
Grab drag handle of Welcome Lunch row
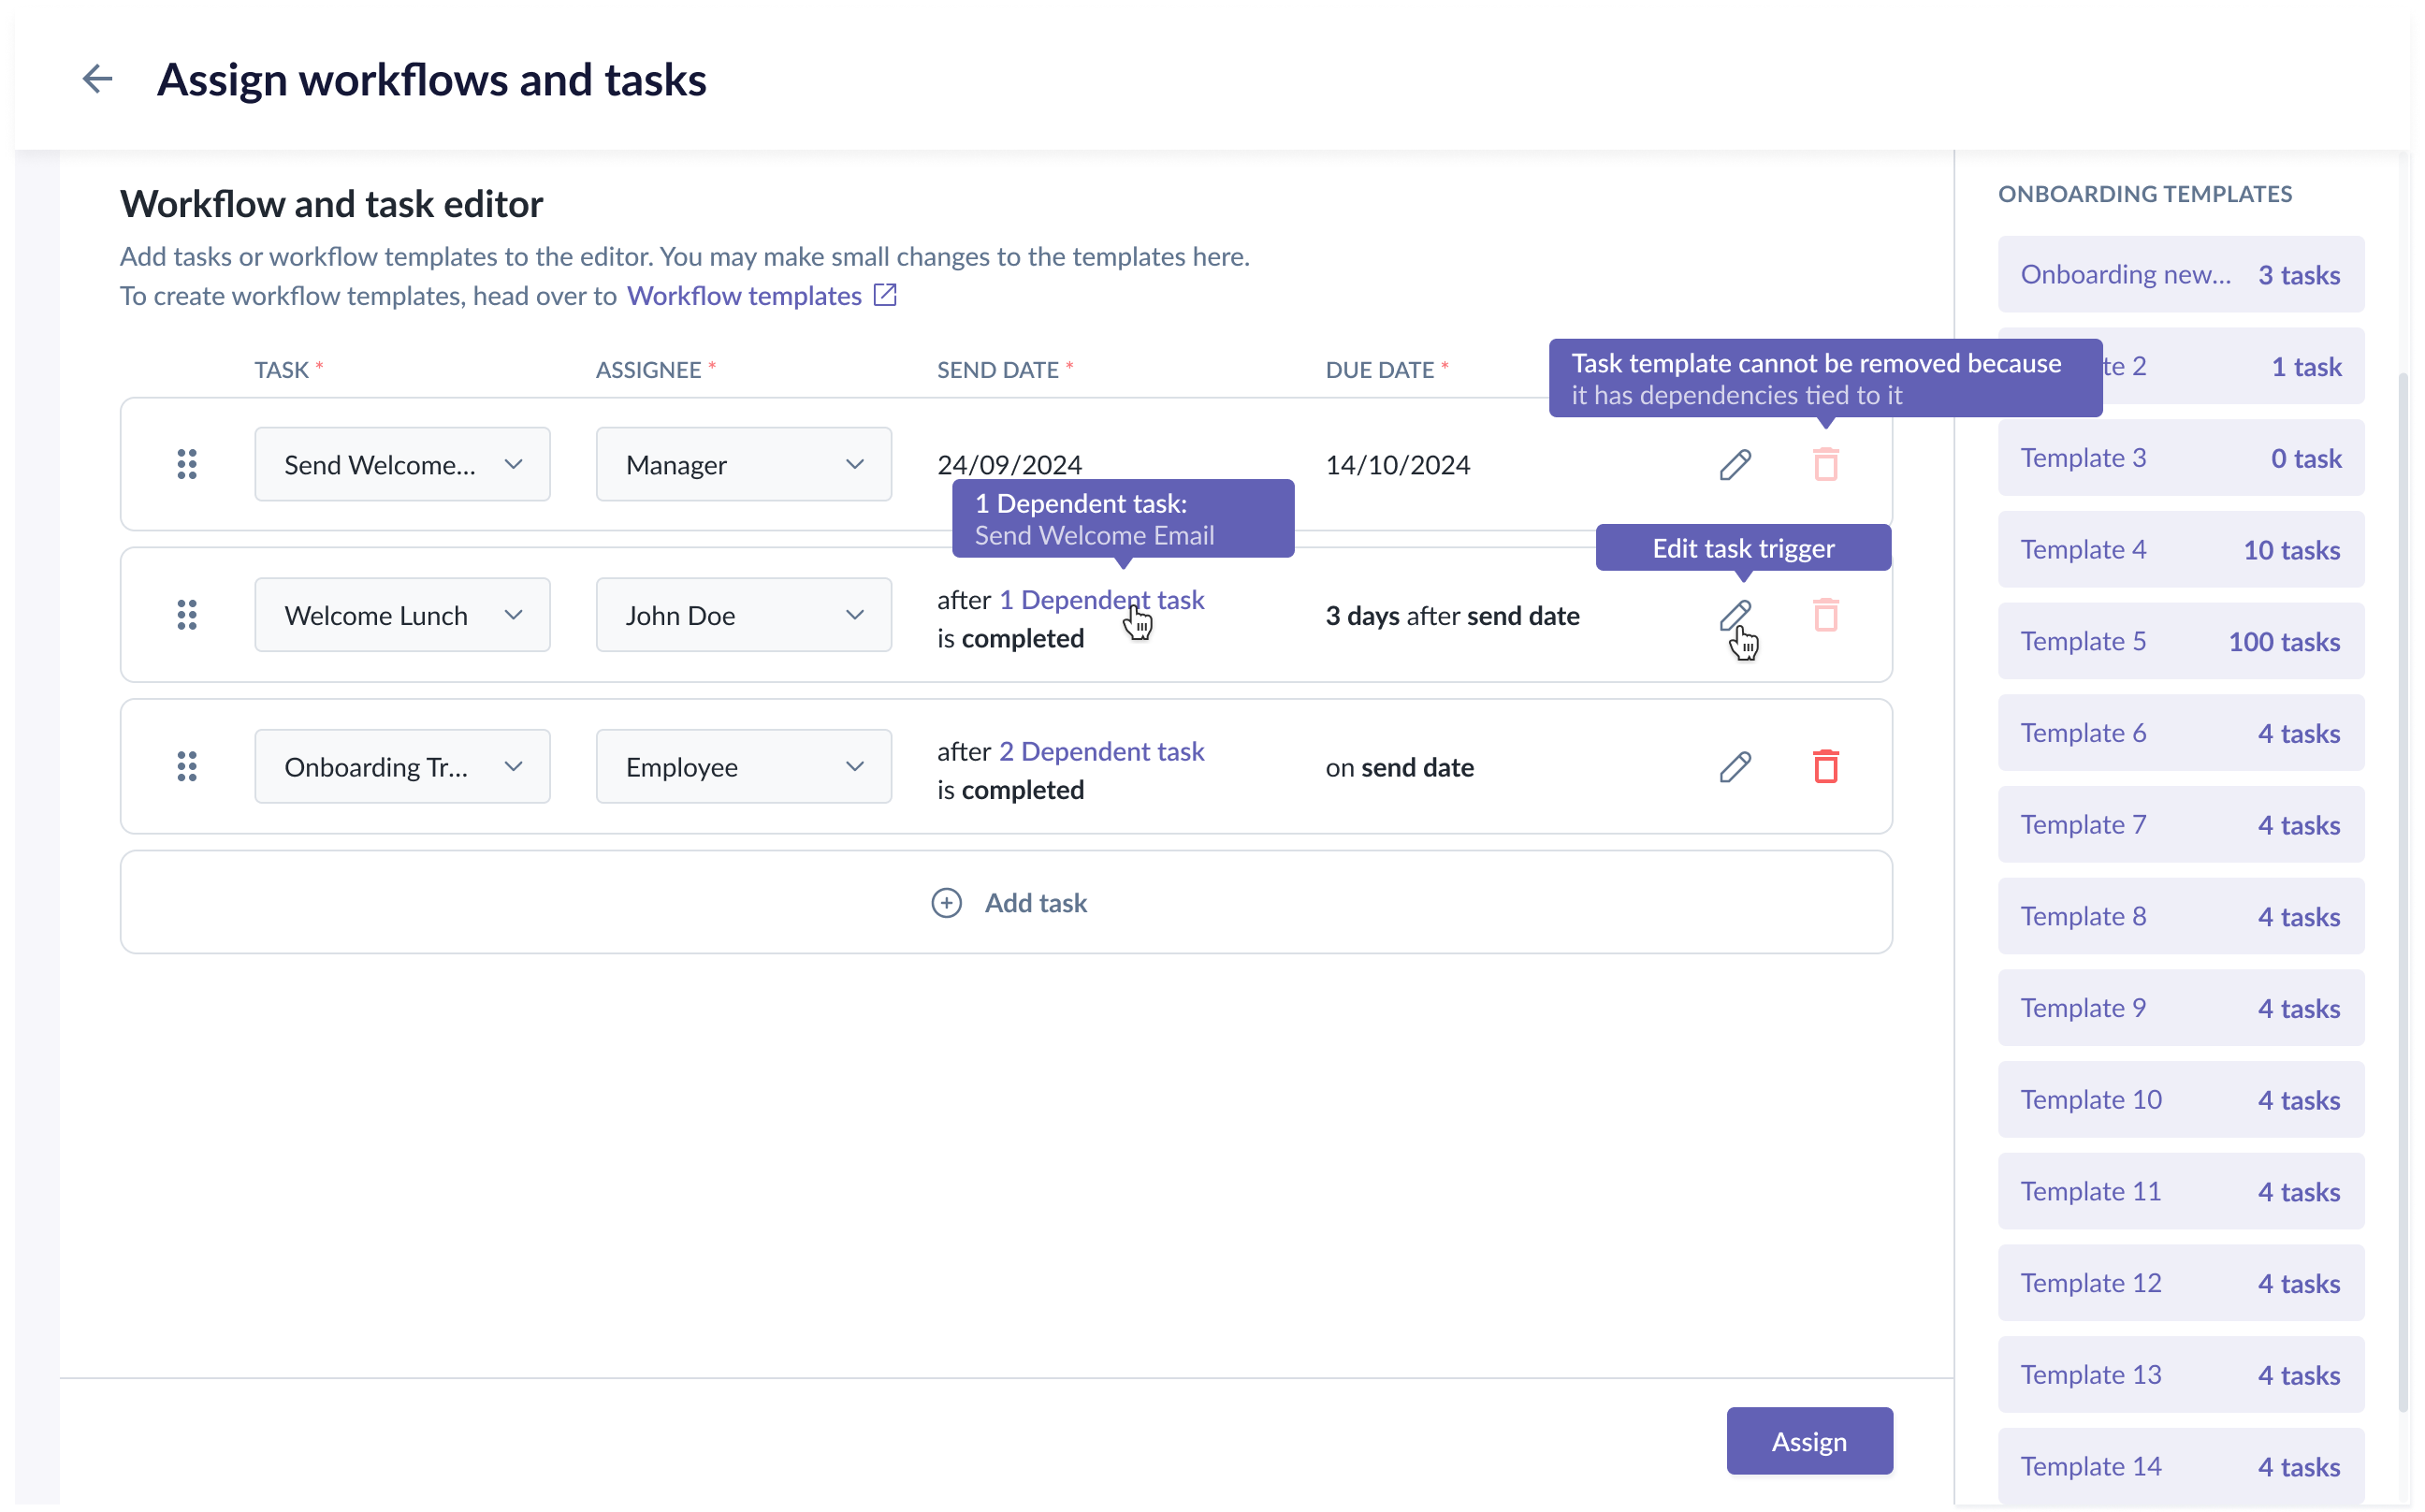[187, 615]
